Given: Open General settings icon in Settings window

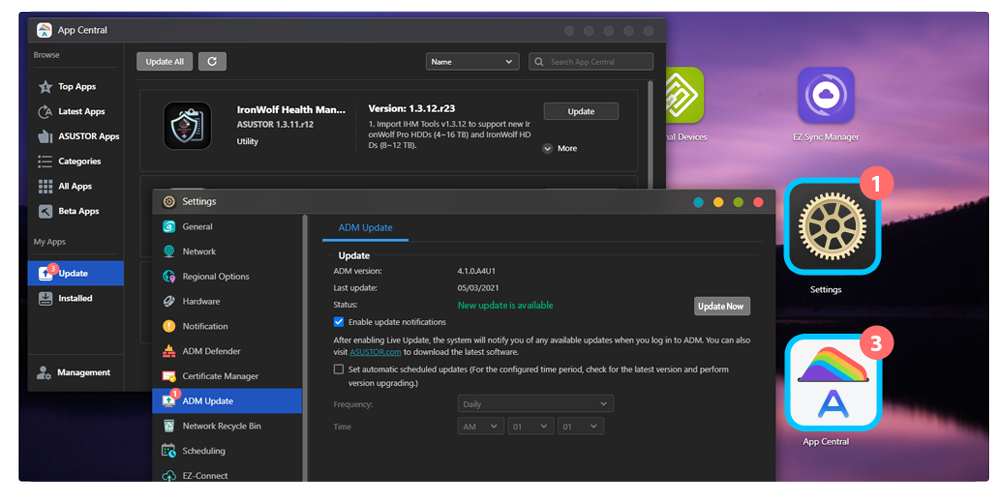Looking at the screenshot, I should point(169,226).
